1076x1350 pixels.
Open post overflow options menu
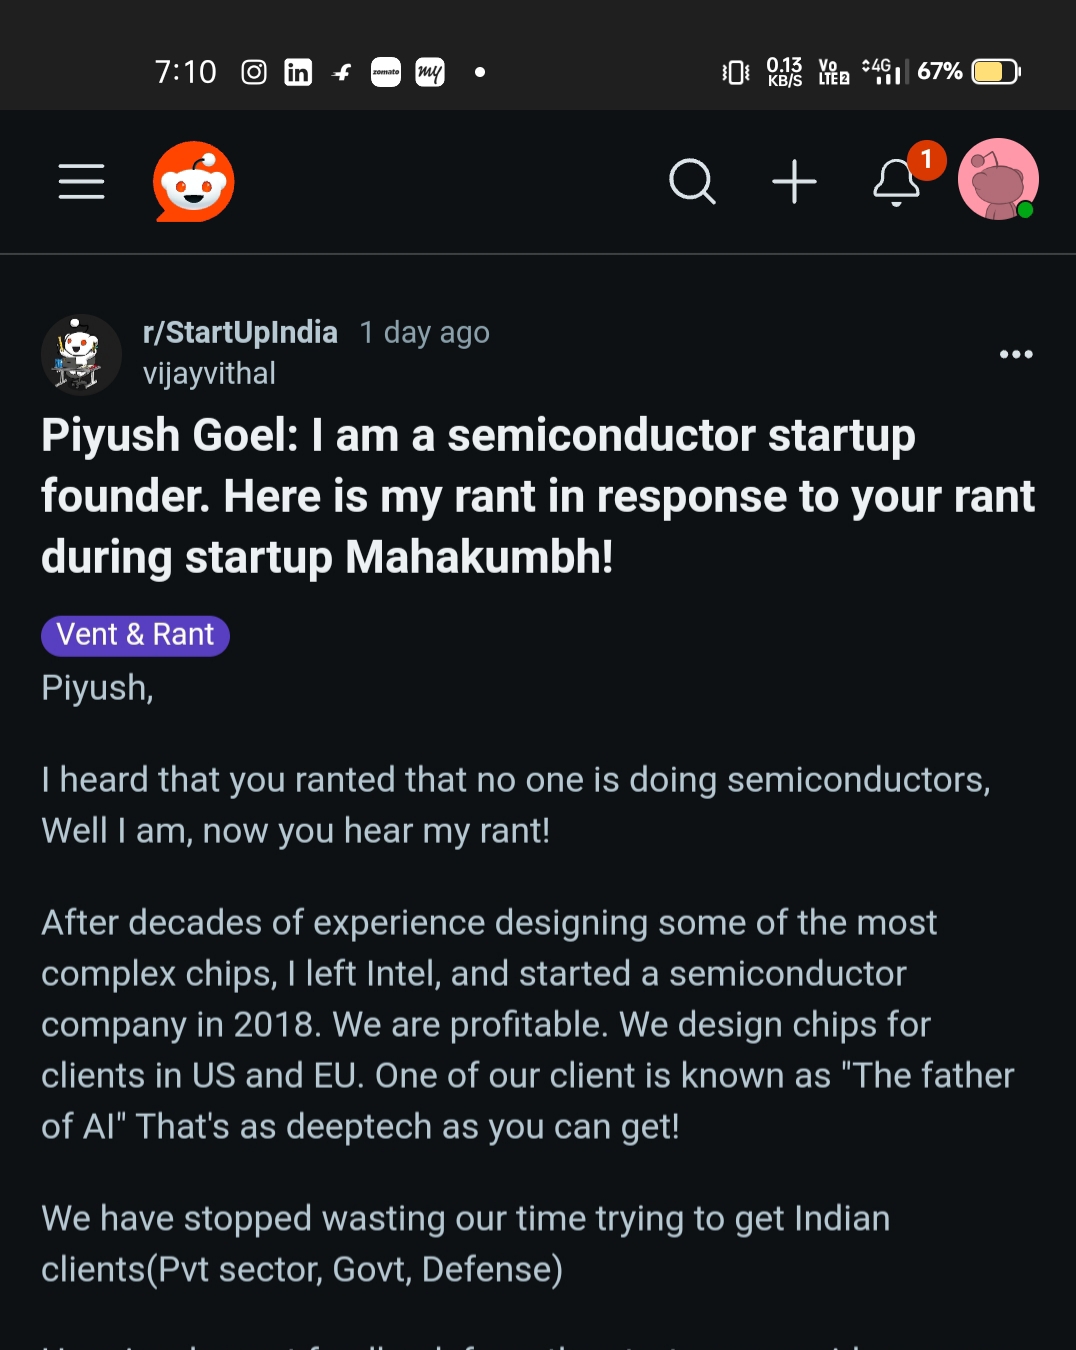pyautogui.click(x=1016, y=354)
